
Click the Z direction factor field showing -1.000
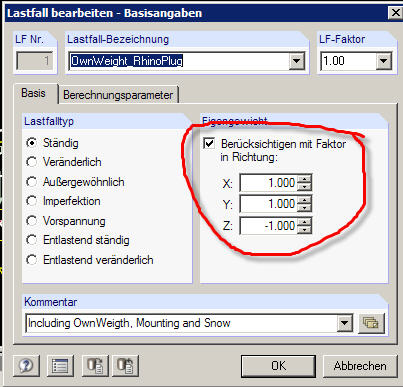coord(268,226)
